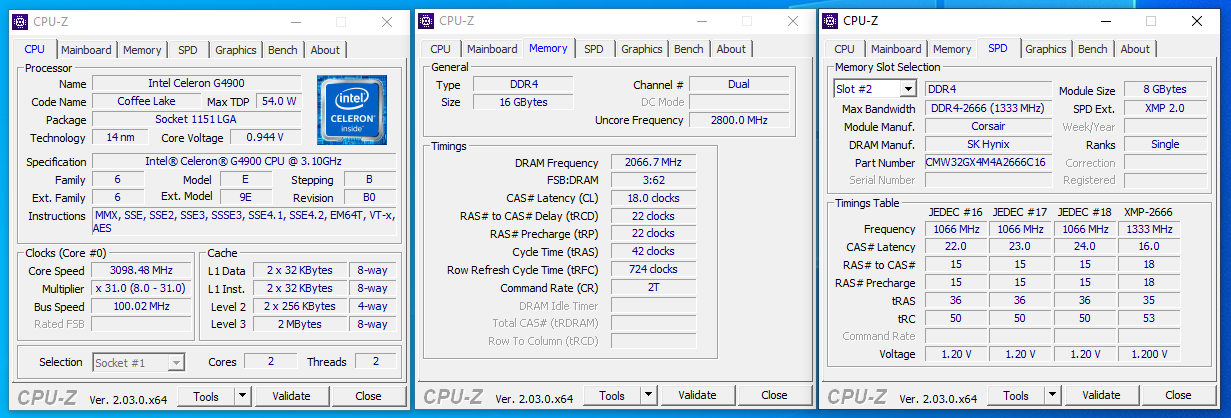The width and height of the screenshot is (1231, 418).
Task: Open the Bench tab in the middle window
Action: (689, 49)
